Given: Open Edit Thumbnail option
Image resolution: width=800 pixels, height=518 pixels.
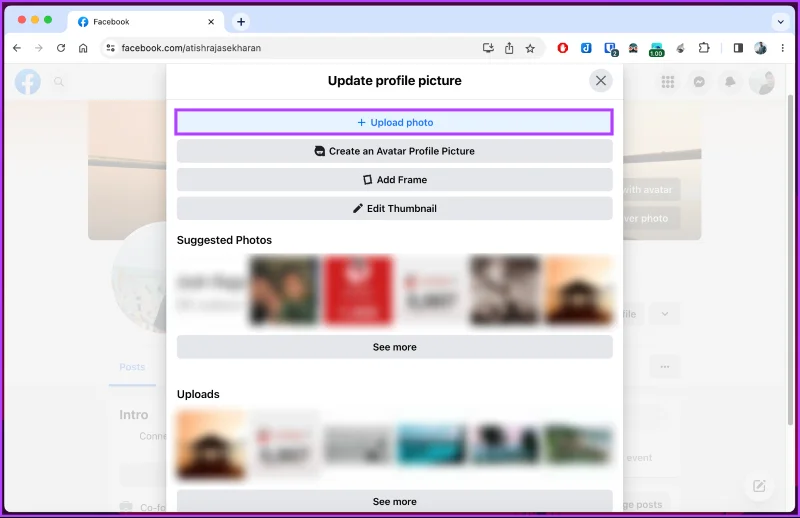Looking at the screenshot, I should pyautogui.click(x=394, y=208).
